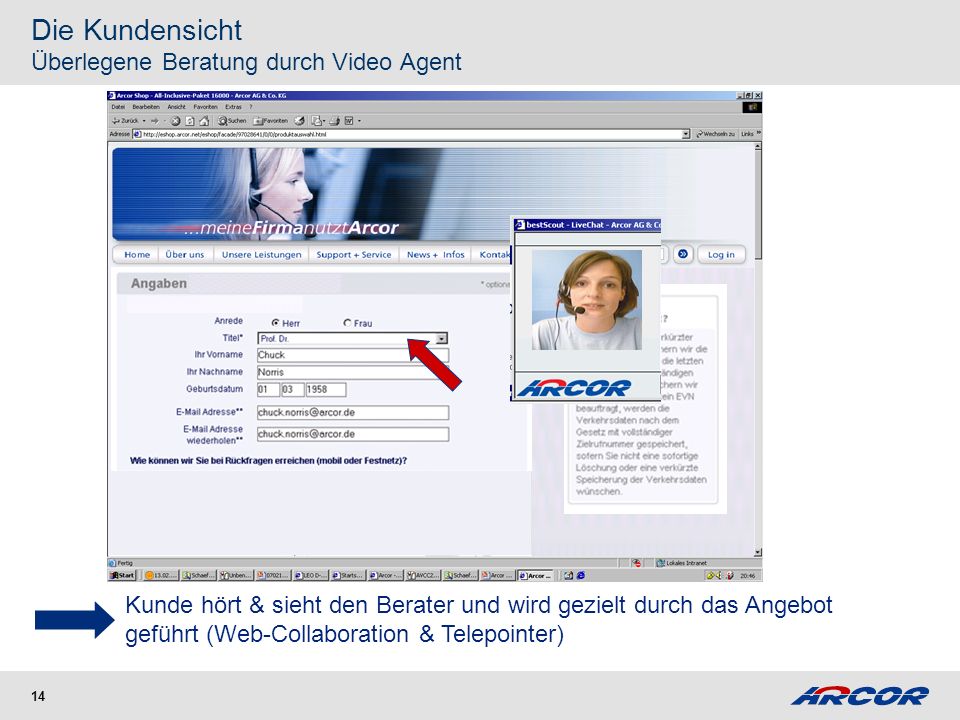Go to the Home navigation tab
Viewport: 960px width, 720px height.
click(x=137, y=254)
